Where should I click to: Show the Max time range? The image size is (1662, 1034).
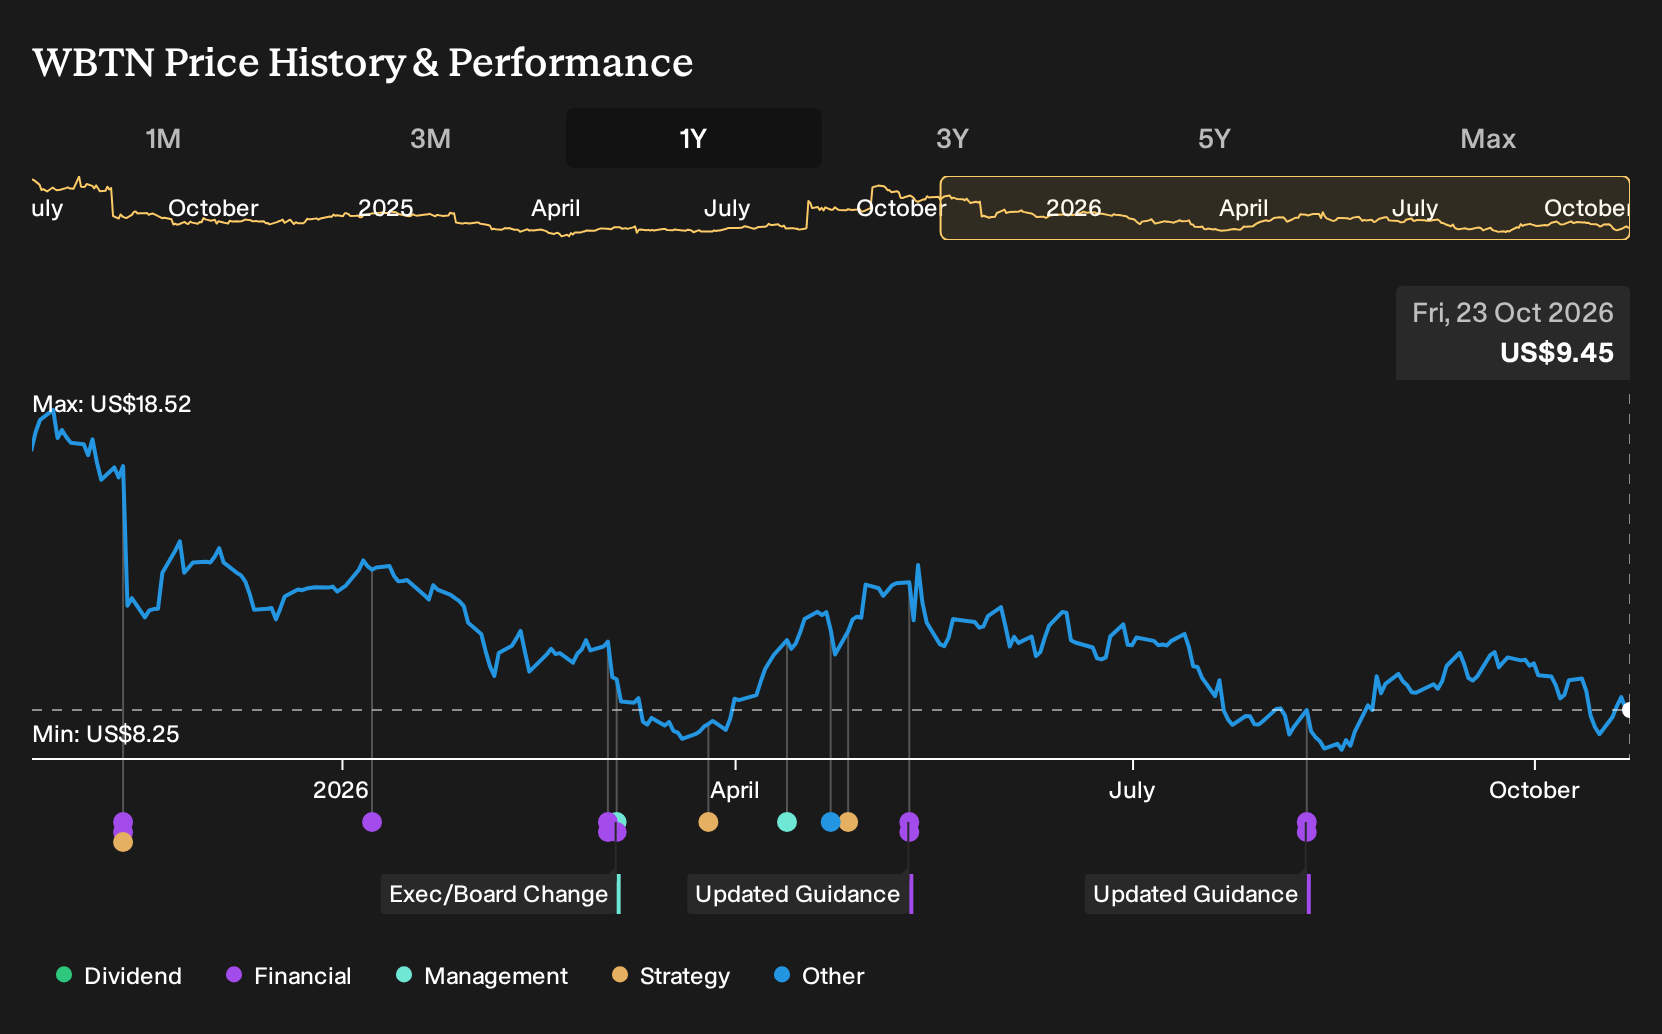click(1488, 138)
